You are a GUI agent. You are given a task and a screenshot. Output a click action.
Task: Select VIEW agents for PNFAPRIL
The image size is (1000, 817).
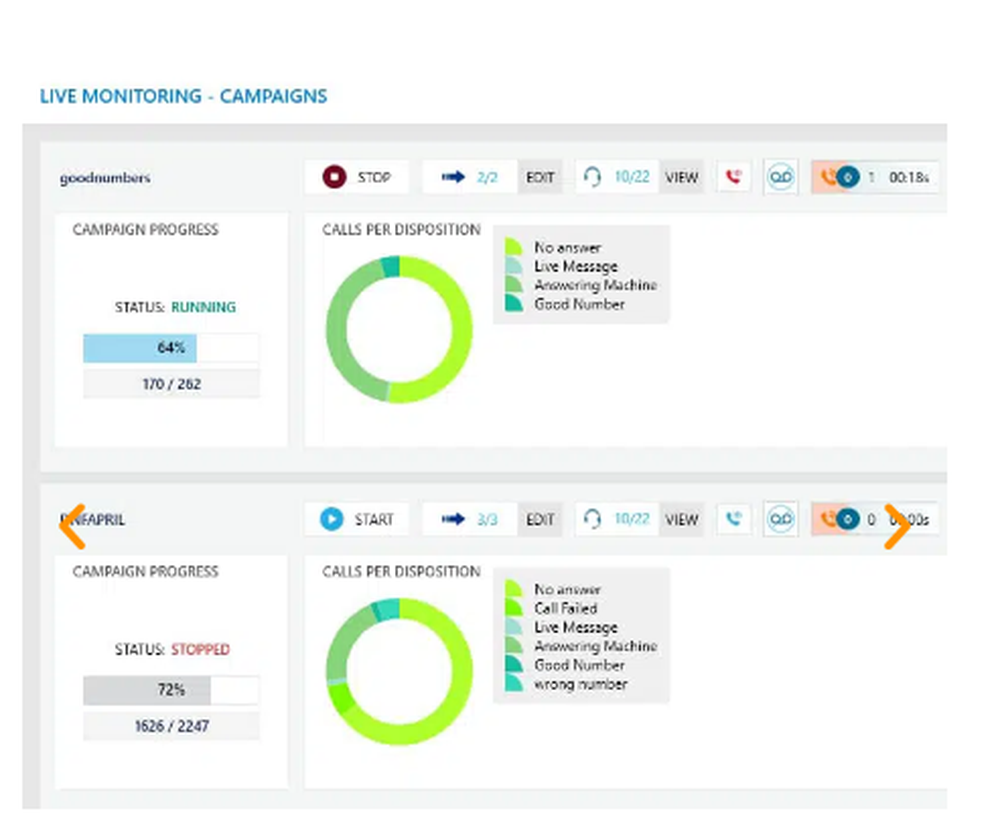[x=681, y=520]
